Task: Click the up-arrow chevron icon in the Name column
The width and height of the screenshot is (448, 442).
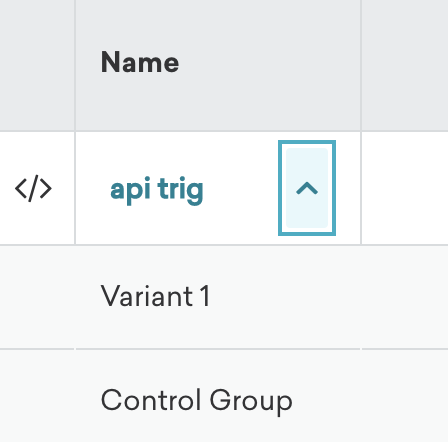Action: [x=307, y=189]
